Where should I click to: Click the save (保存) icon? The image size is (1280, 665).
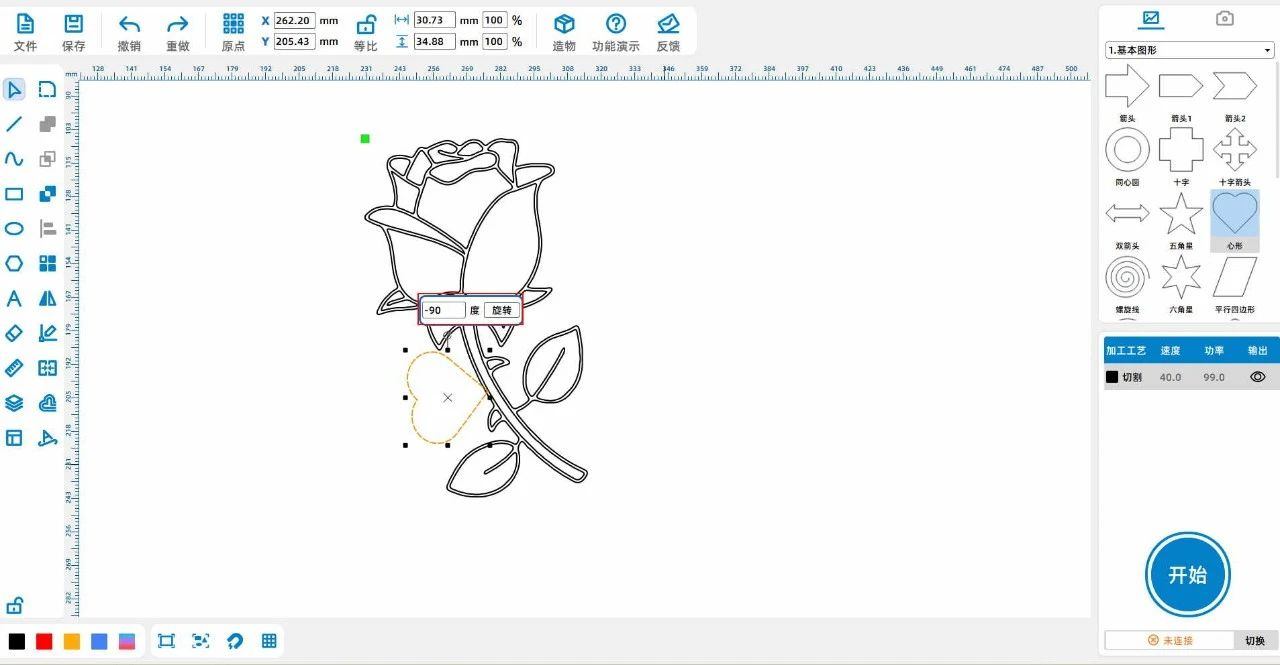click(x=73, y=25)
